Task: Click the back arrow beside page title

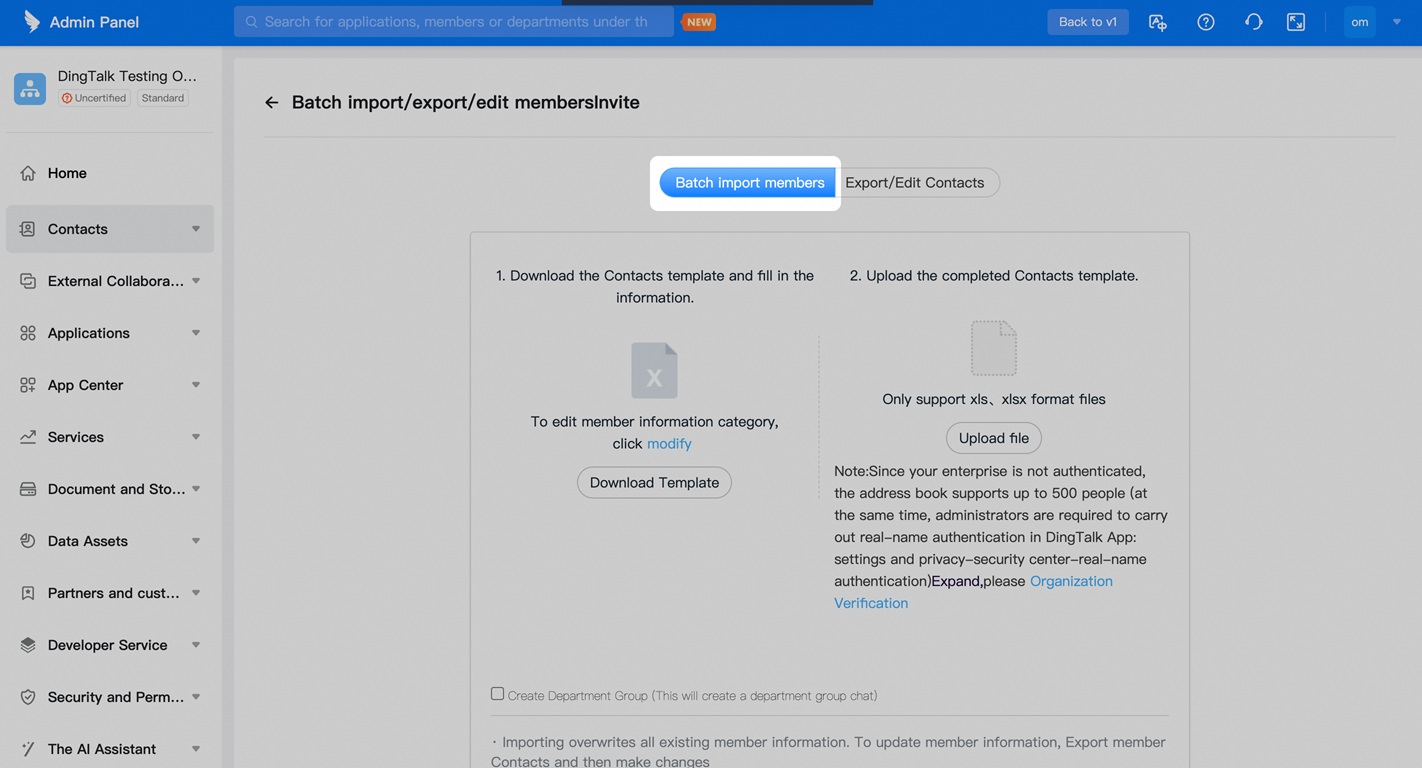Action: pos(271,102)
